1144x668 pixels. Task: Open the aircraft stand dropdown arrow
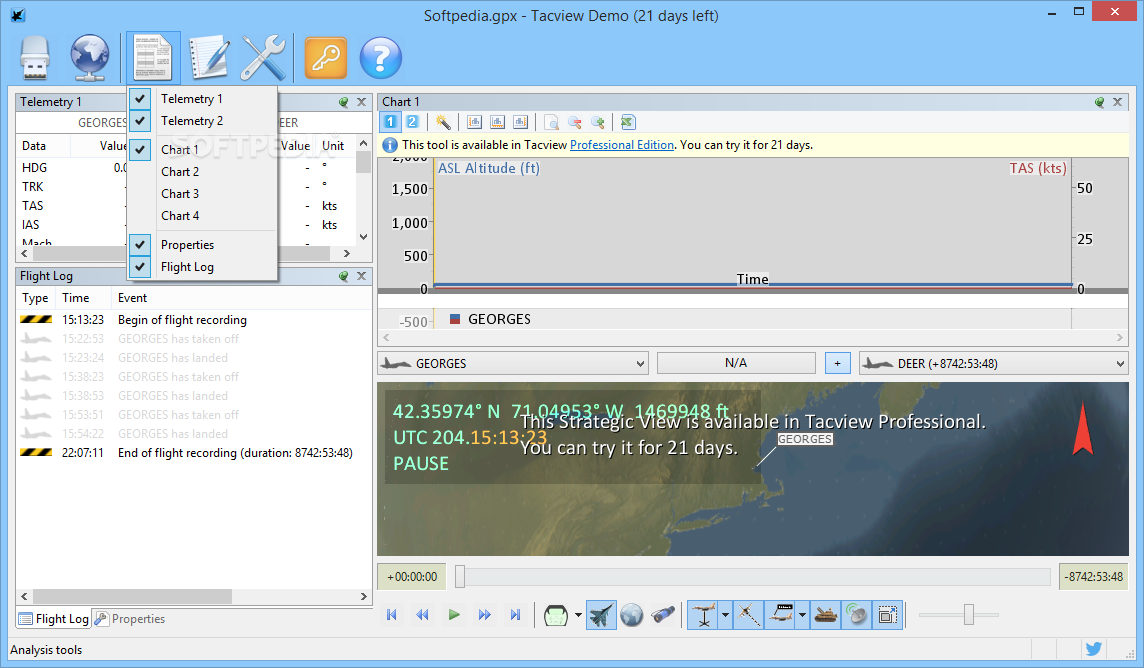[x=725, y=615]
